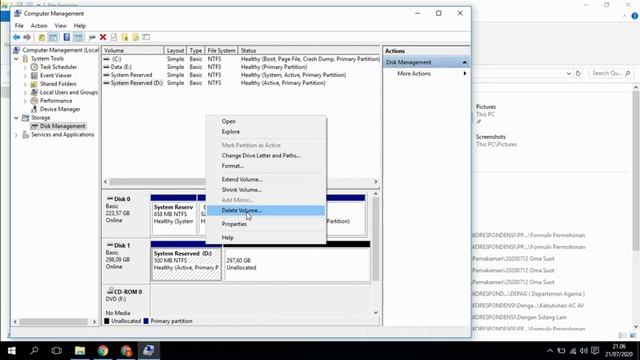
Task: Choose Change Drive Letter and Paths...
Action: pos(266,156)
